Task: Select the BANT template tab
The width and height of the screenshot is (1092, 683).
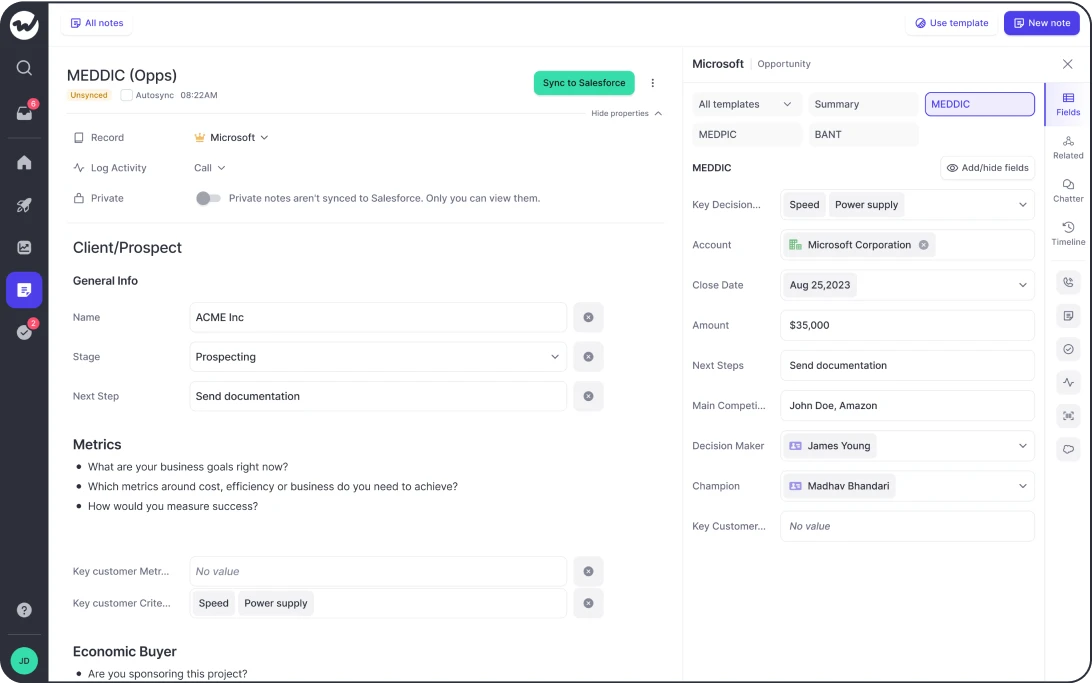Action: [863, 134]
